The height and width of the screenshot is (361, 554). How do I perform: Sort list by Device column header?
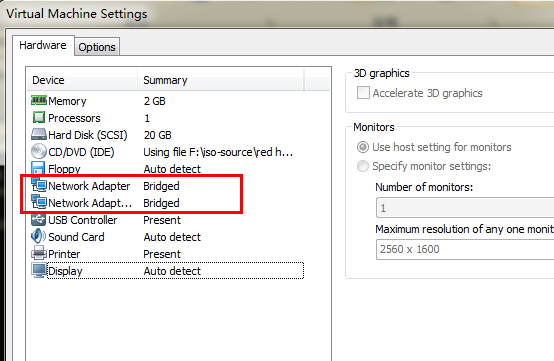coord(82,80)
